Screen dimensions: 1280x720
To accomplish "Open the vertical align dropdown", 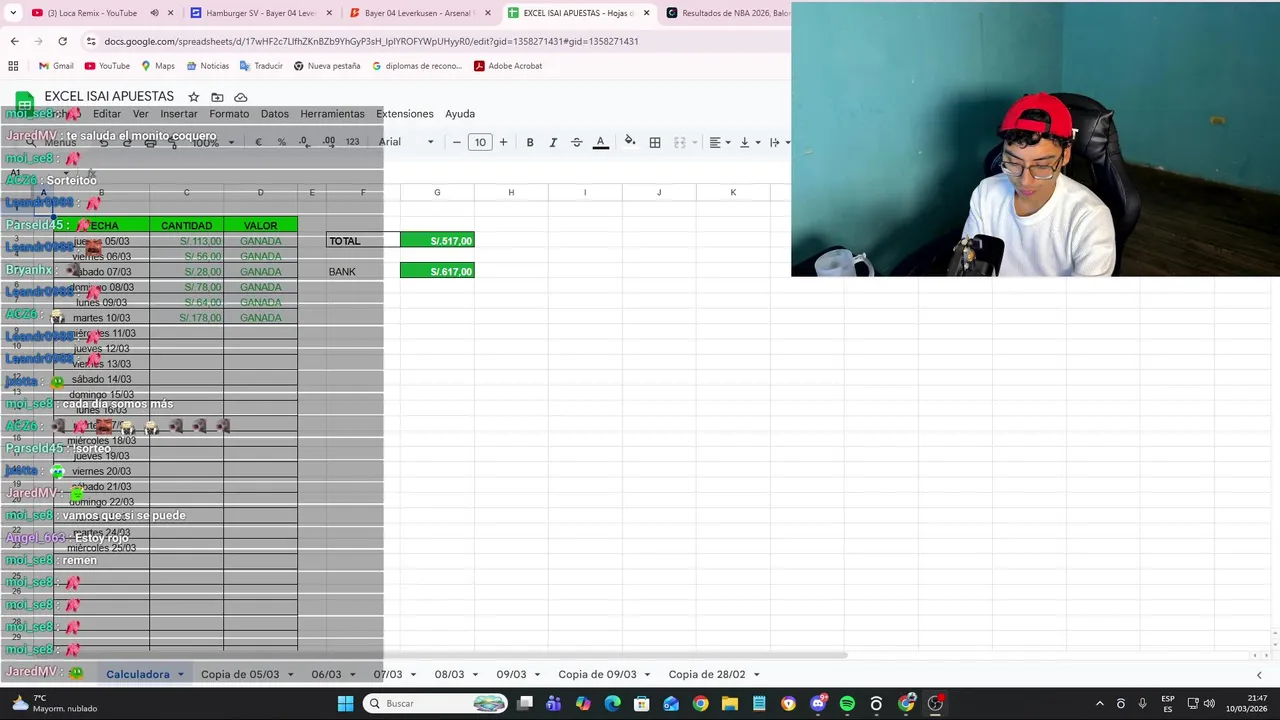I will [750, 142].
